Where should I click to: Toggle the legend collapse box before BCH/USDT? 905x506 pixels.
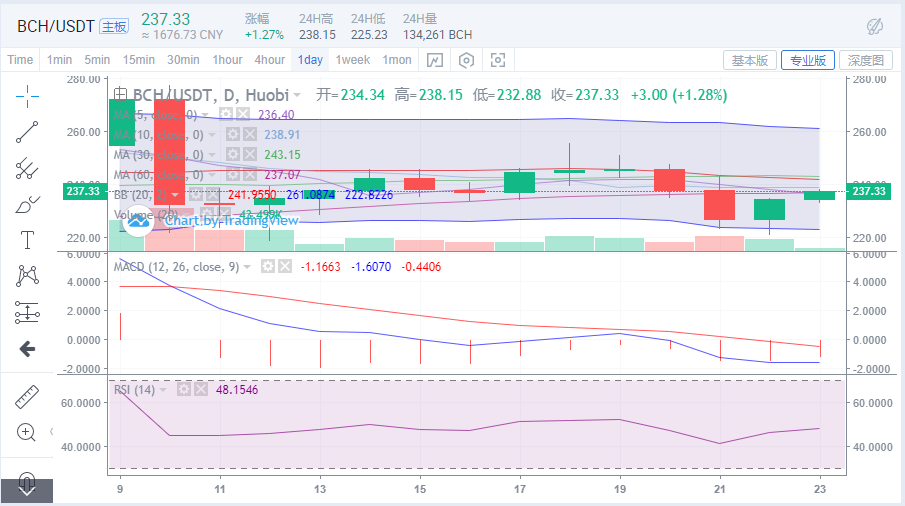(120, 94)
